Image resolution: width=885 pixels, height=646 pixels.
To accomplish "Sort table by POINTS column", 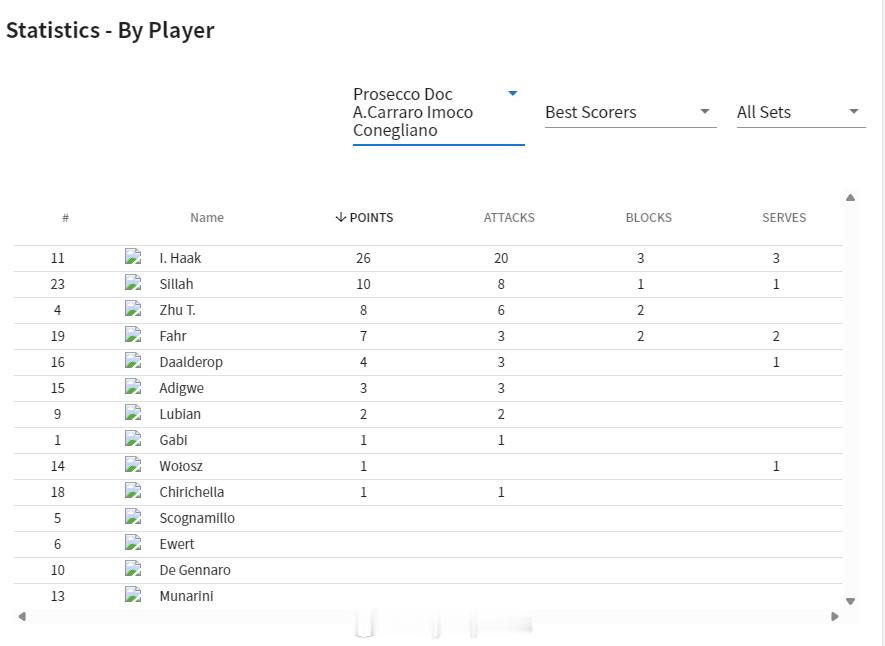I will tap(364, 217).
